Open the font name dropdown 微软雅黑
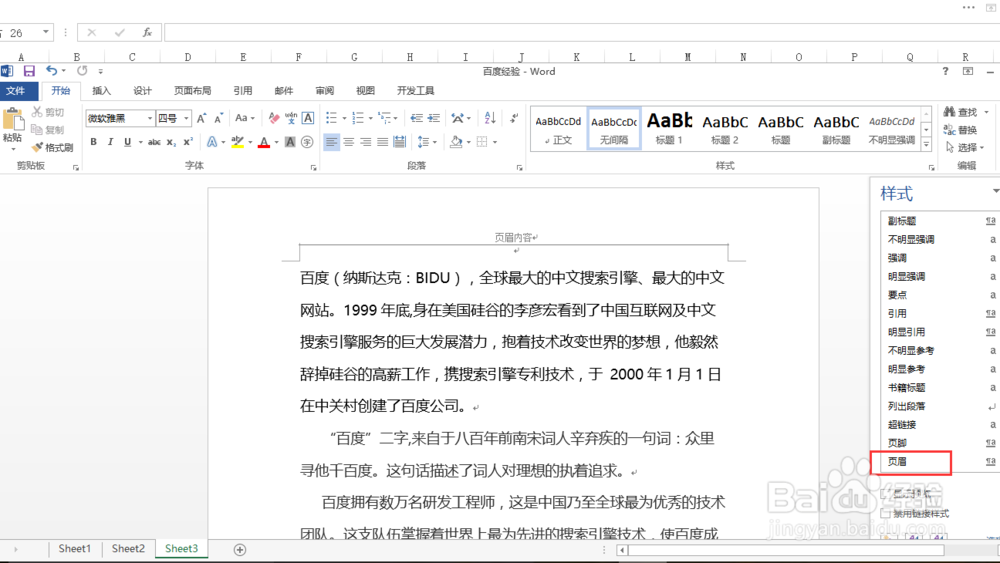This screenshot has height=563, width=1000. (150, 119)
